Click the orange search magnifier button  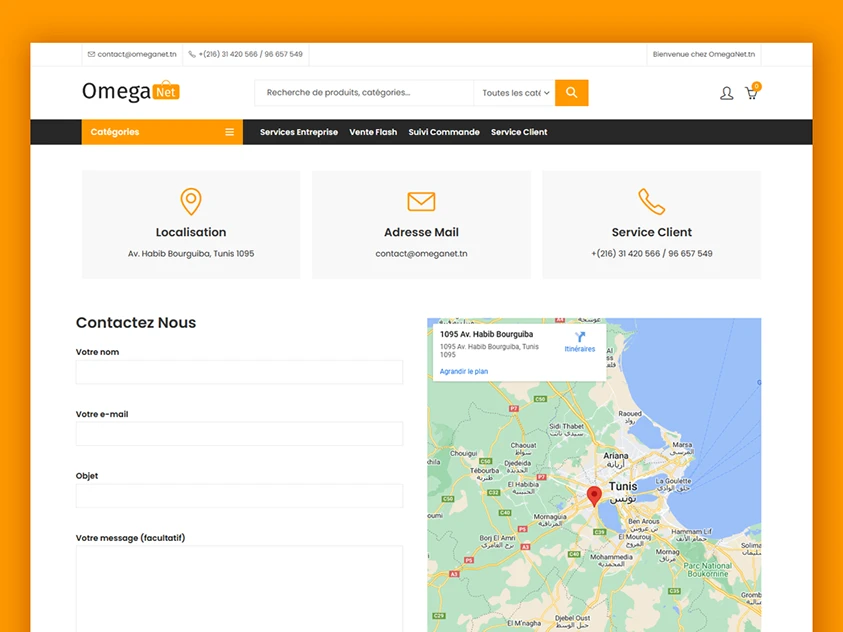[x=571, y=93]
